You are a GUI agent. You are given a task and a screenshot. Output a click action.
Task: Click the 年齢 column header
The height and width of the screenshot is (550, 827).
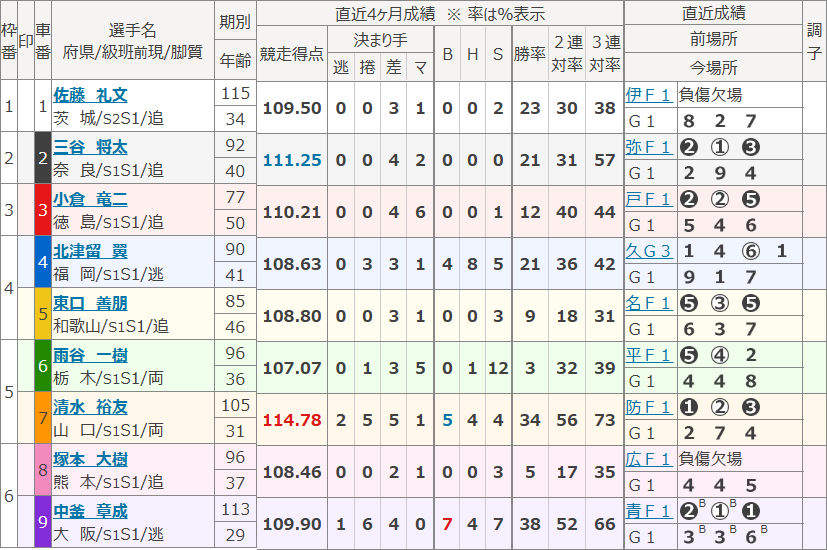(x=235, y=60)
